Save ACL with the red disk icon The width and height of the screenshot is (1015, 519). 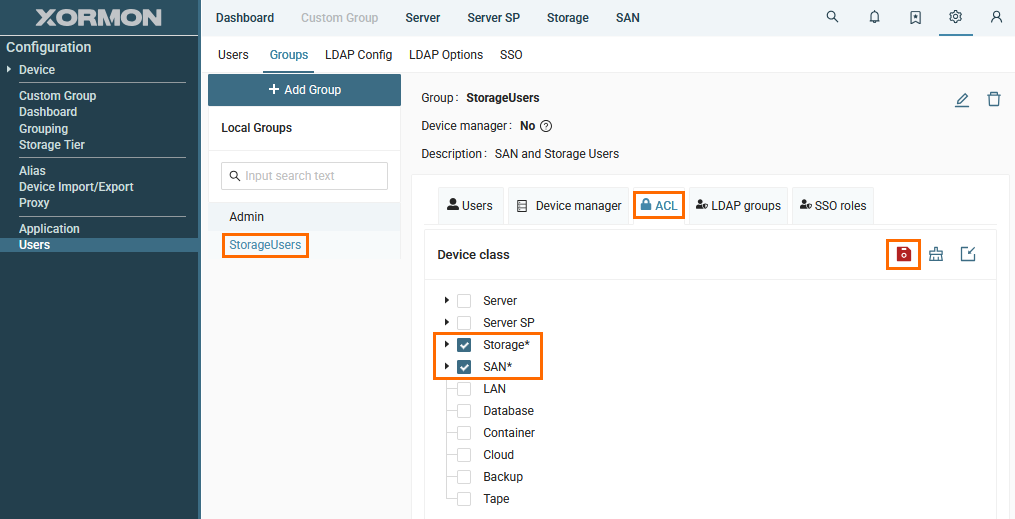(x=903, y=254)
